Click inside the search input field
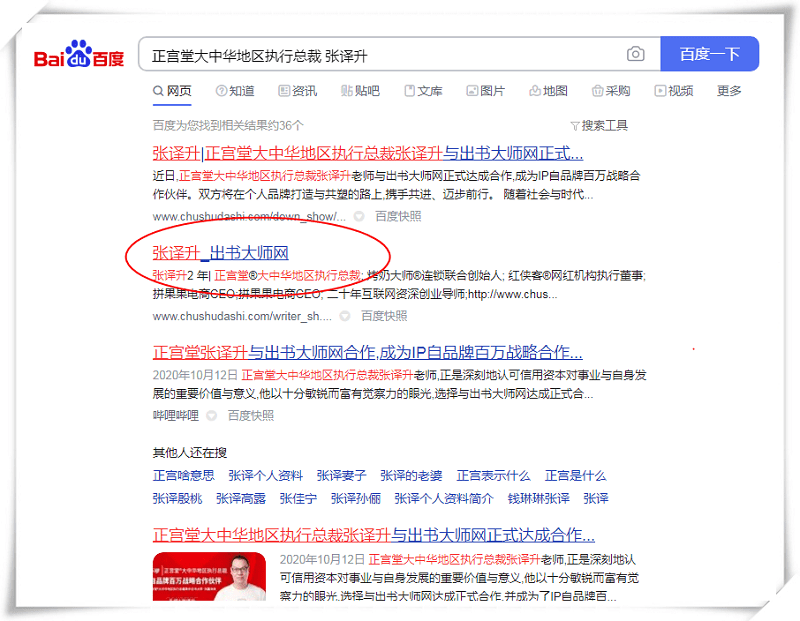Screen dimensions: 800x621 point(390,54)
